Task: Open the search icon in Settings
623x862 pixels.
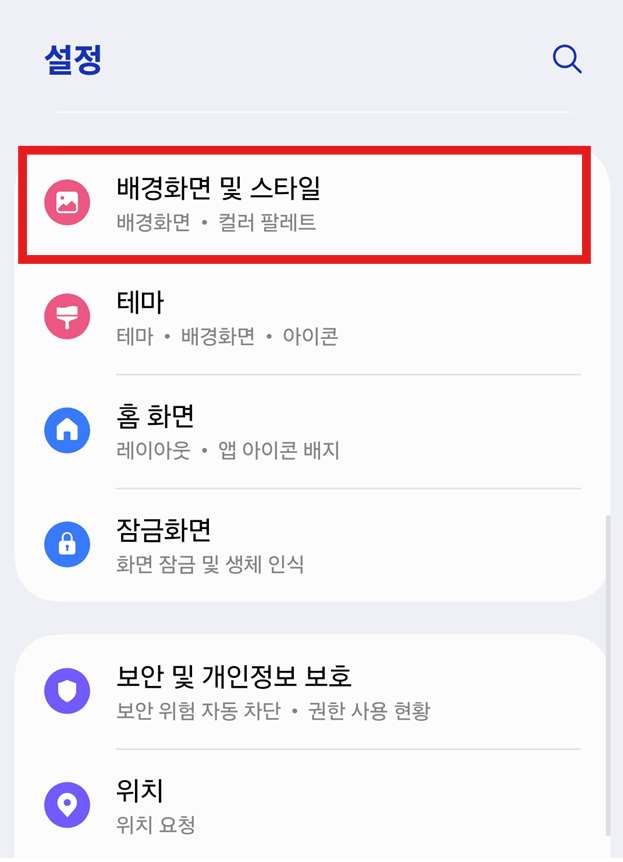Action: (567, 59)
